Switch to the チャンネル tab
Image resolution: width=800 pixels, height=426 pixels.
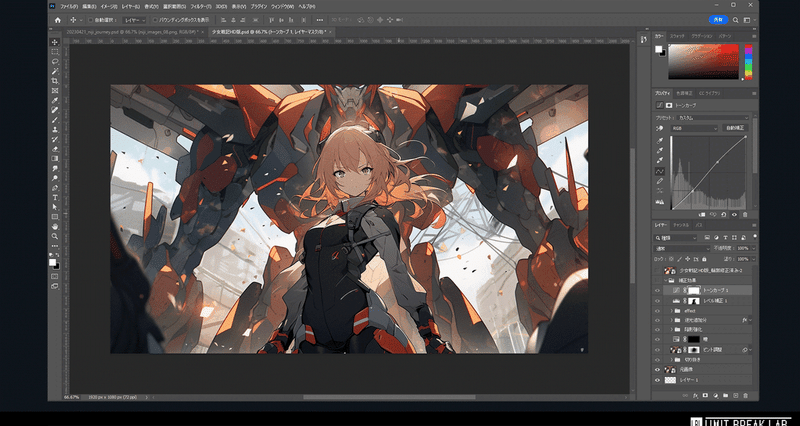tap(681, 225)
